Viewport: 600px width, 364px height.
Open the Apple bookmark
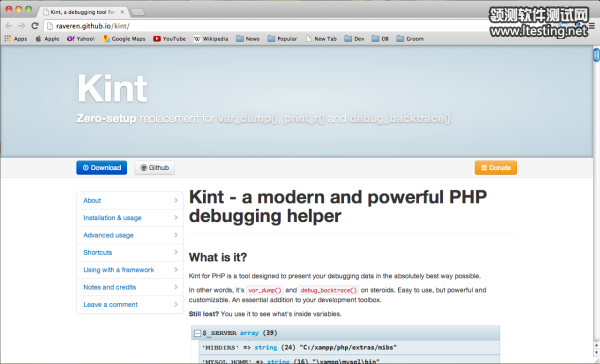tap(47, 39)
